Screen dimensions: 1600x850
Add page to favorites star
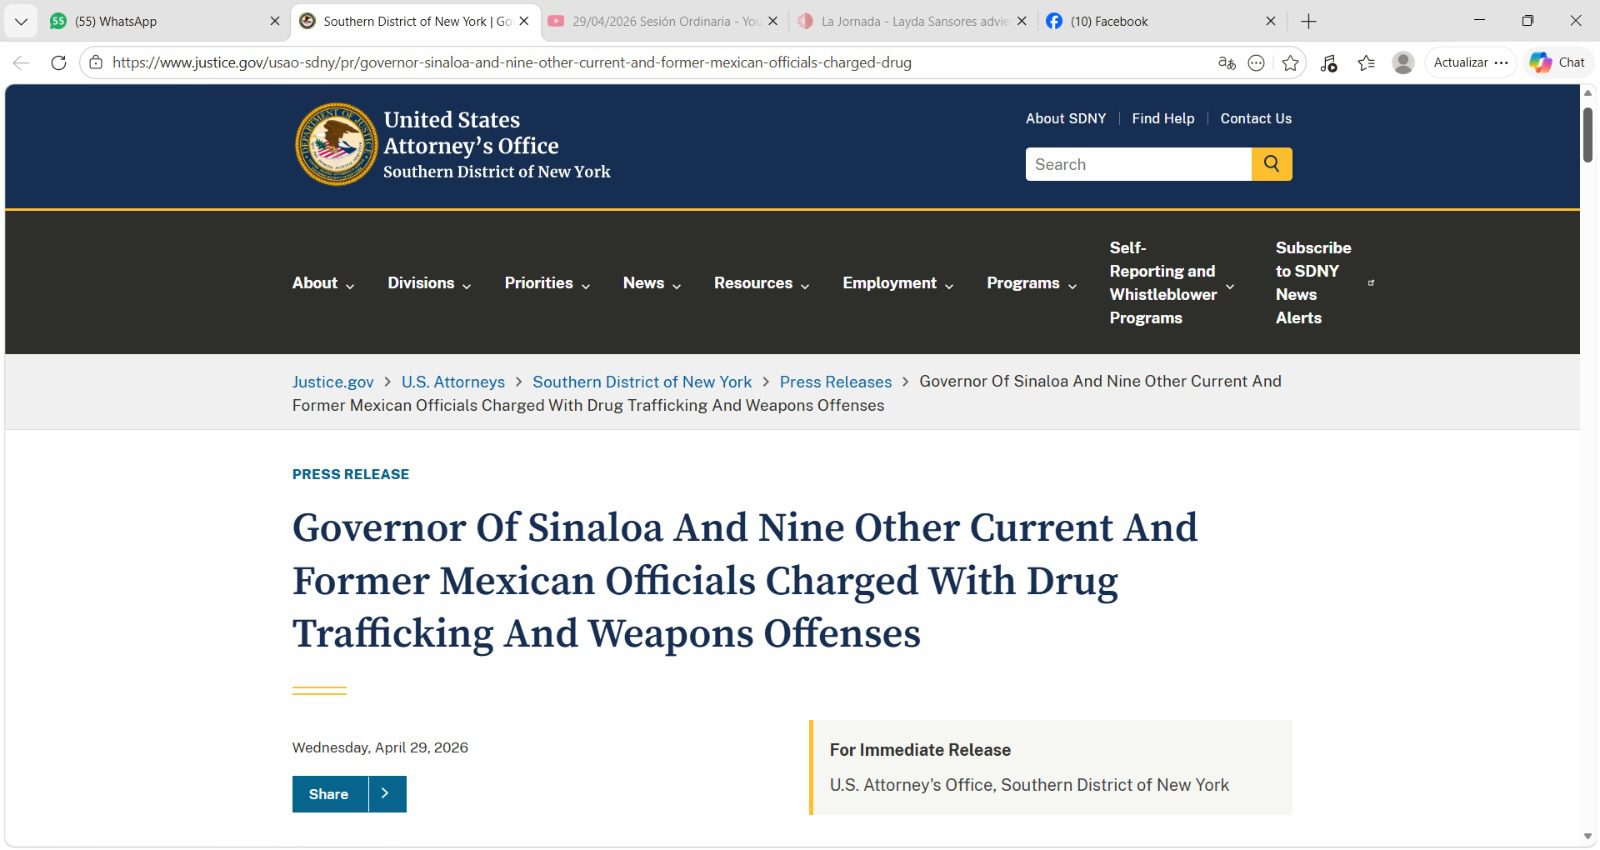pos(1291,63)
